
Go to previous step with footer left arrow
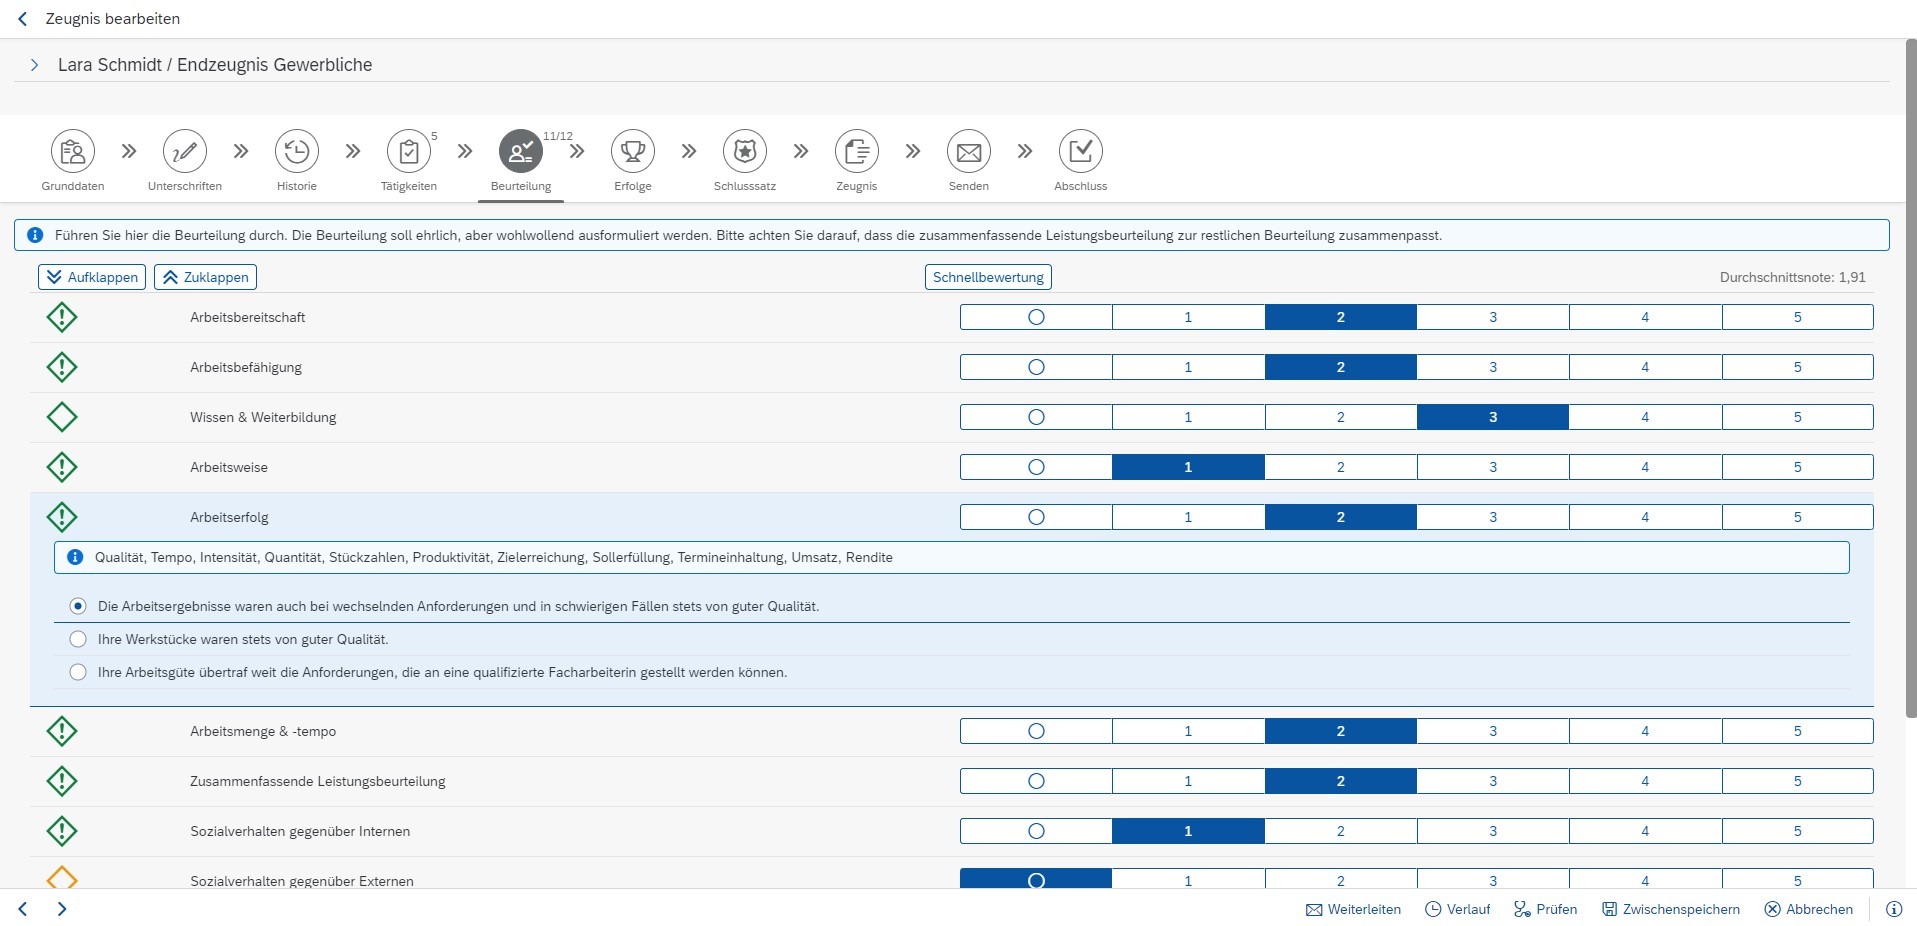[23, 909]
